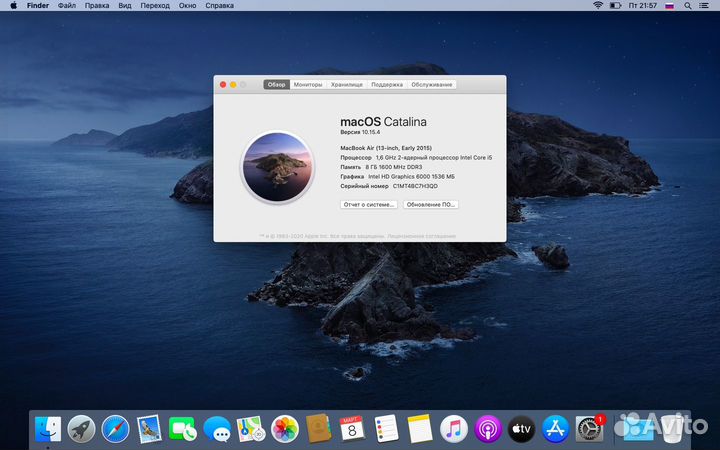Select the Обзор tab

276,84
